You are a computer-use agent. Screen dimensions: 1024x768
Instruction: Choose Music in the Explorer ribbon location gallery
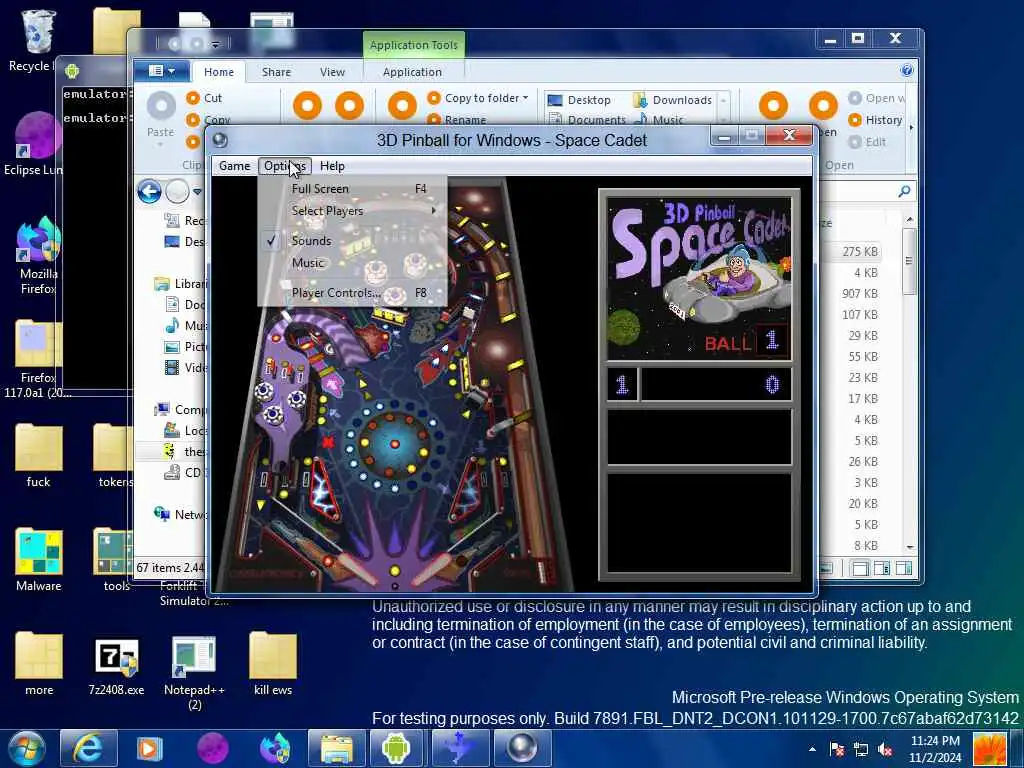pos(659,120)
